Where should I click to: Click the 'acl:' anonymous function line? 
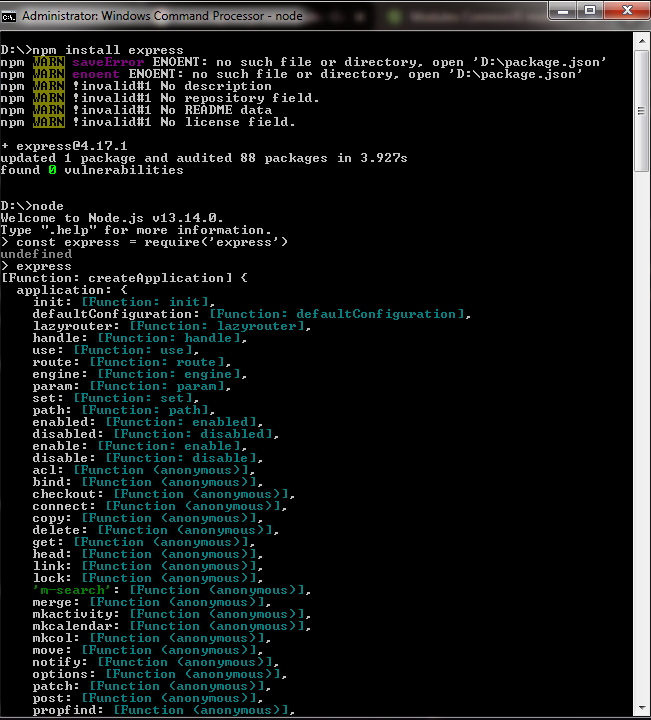pyautogui.click(x=144, y=470)
